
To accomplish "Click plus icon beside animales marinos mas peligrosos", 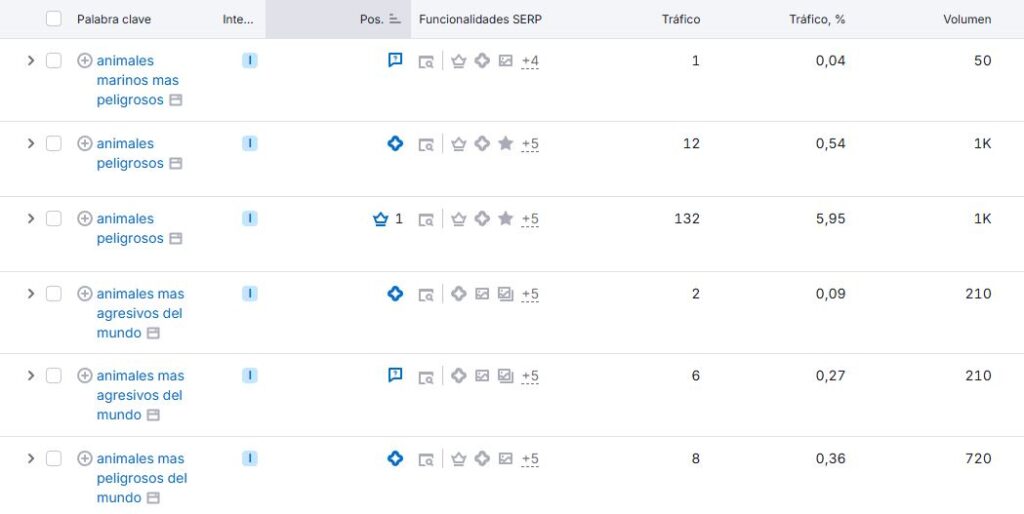I will pyautogui.click(x=85, y=61).
